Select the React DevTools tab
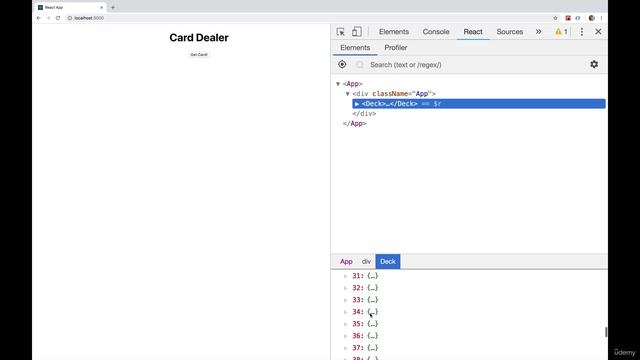Viewport: 640px width, 360px height. coord(473,32)
